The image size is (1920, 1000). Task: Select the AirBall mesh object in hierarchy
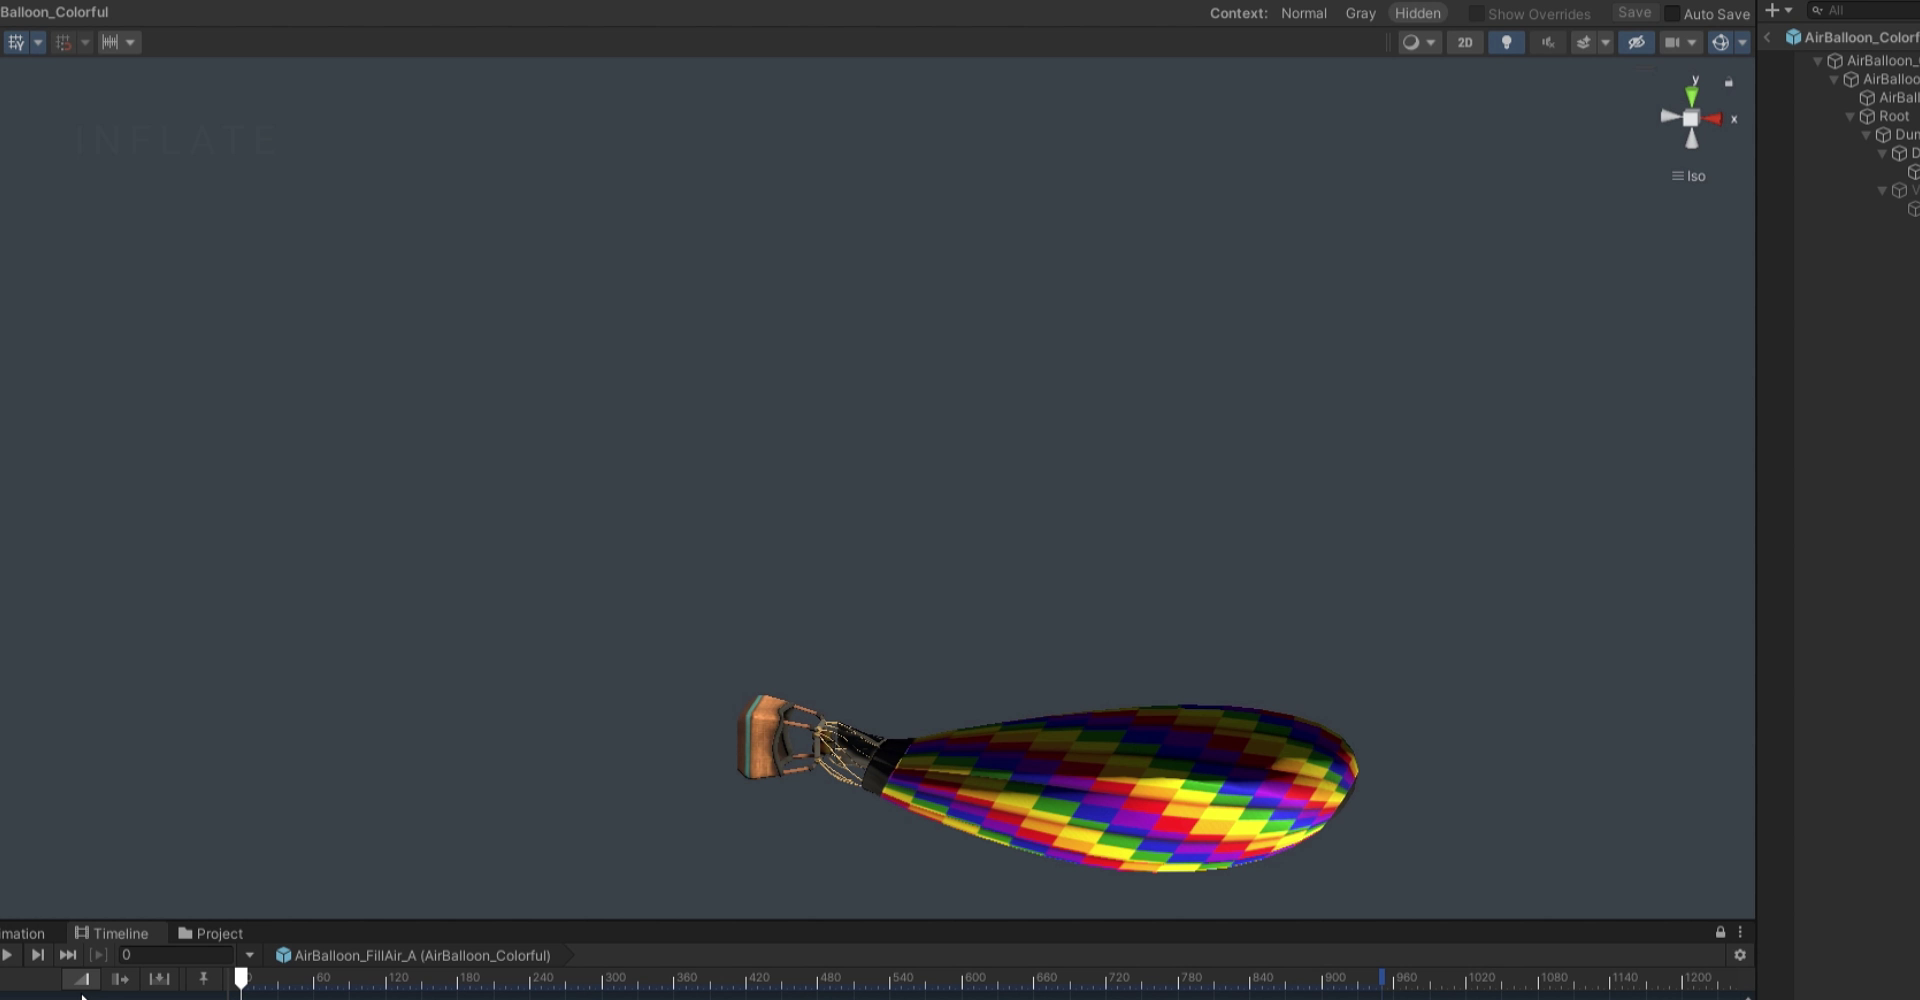(x=1889, y=97)
